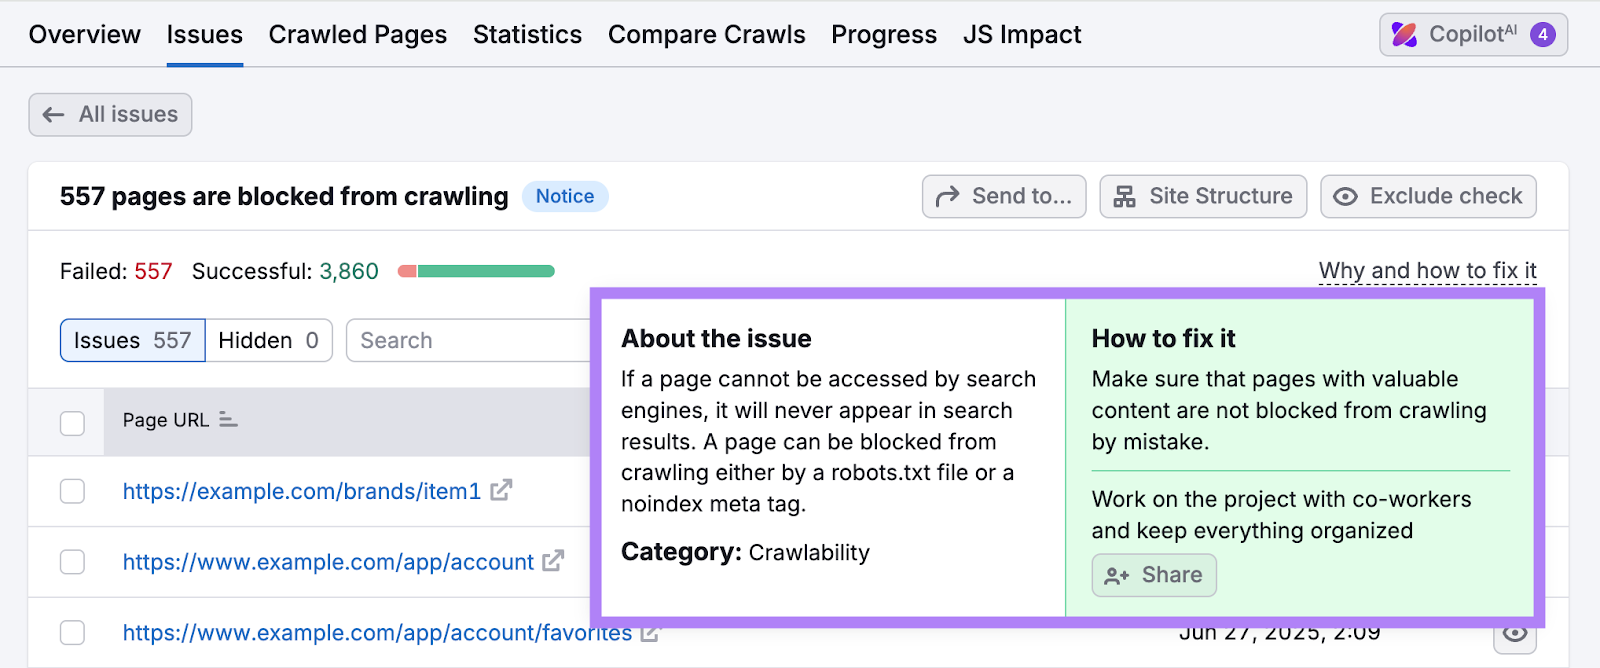This screenshot has width=1600, height=668.
Task: Open the Compare Crawls tab
Action: tap(706, 34)
